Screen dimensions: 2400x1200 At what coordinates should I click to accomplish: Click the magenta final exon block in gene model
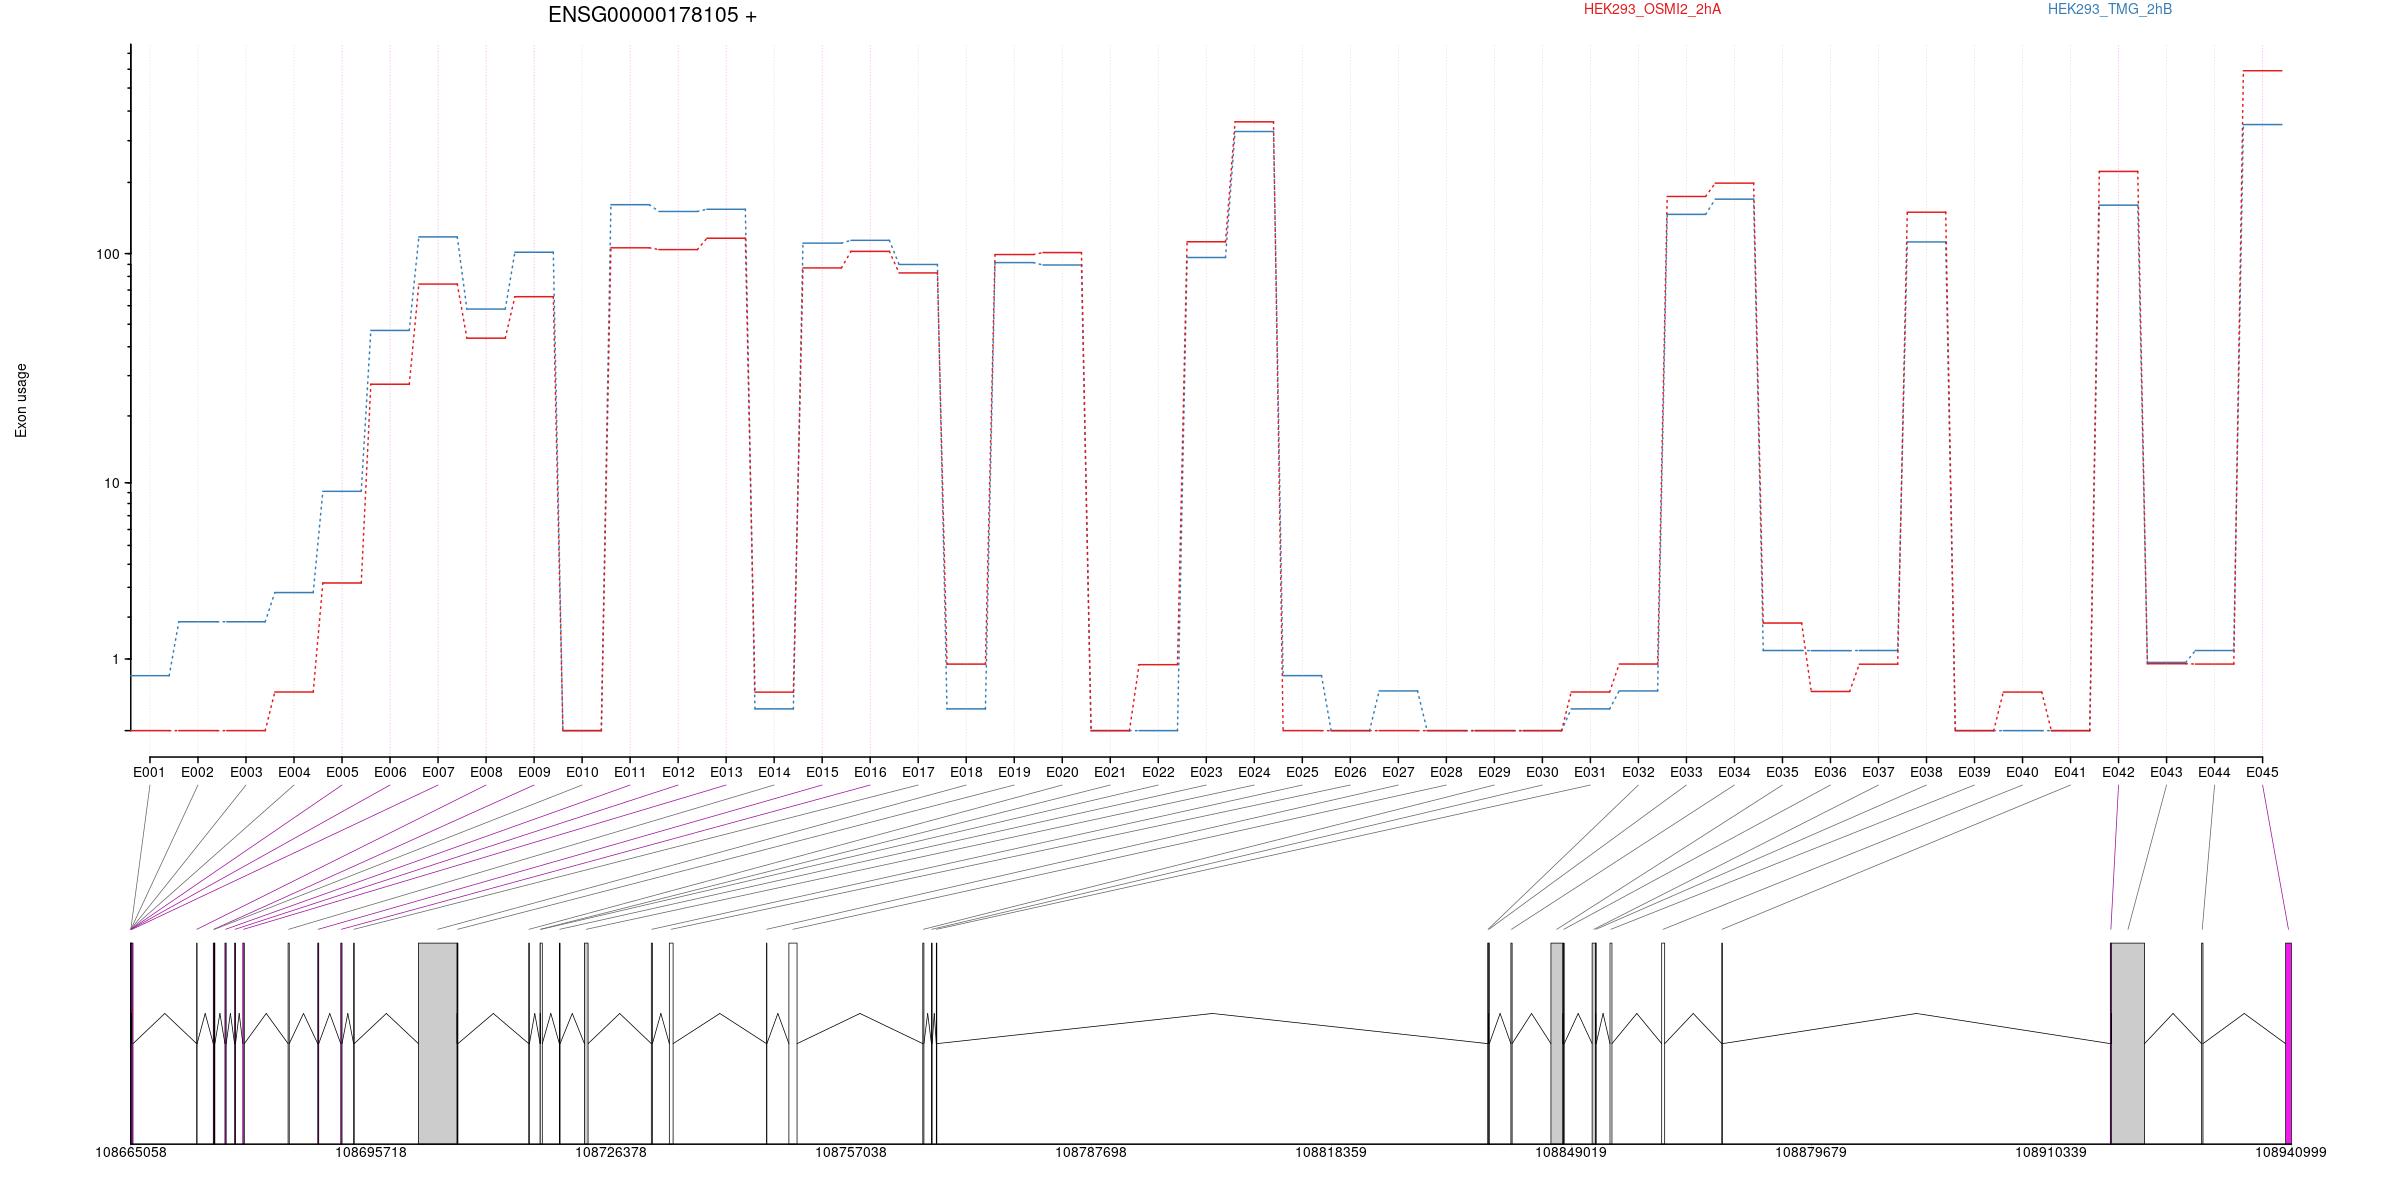2288,1043
